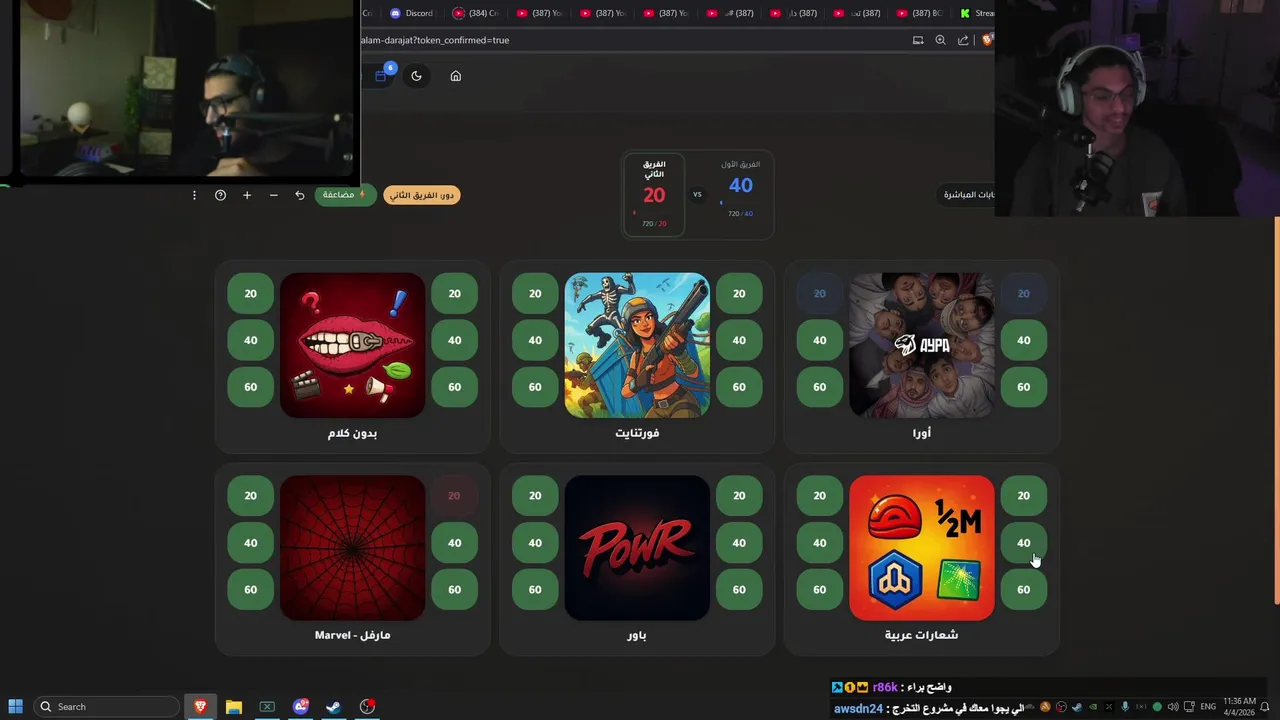
Task: Open notifications bell in system tray
Action: coord(1265,707)
